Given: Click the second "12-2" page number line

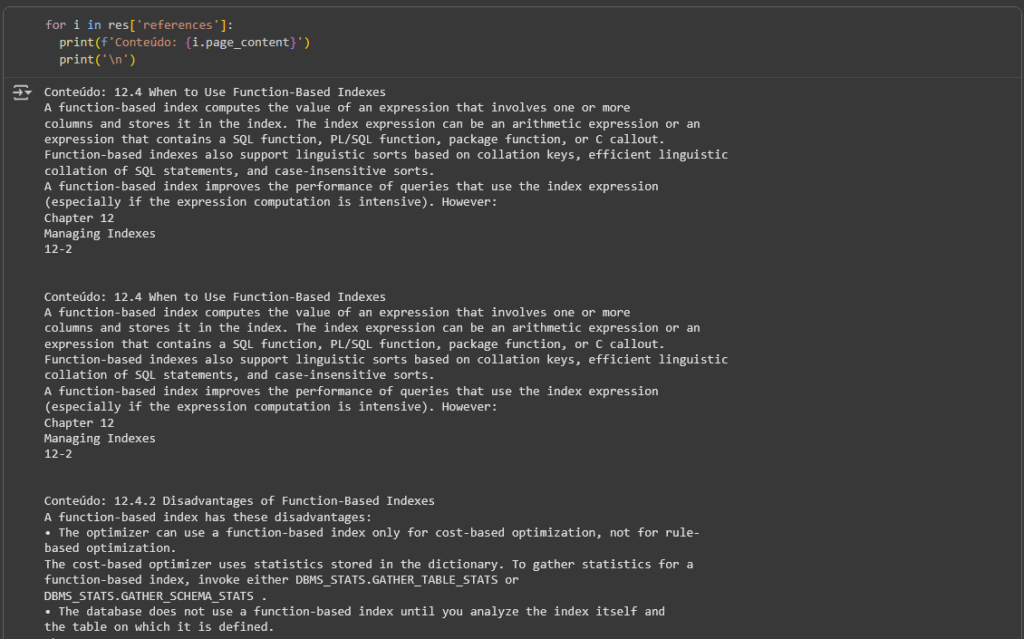Looking at the screenshot, I should (58, 454).
